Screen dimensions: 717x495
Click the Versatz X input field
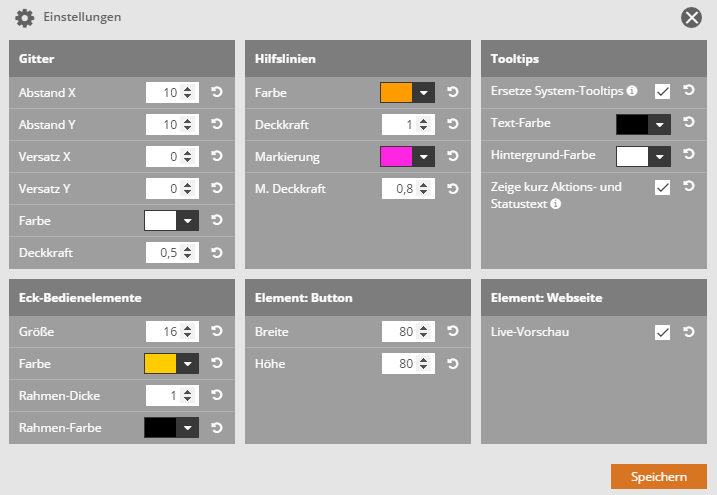[x=162, y=157]
